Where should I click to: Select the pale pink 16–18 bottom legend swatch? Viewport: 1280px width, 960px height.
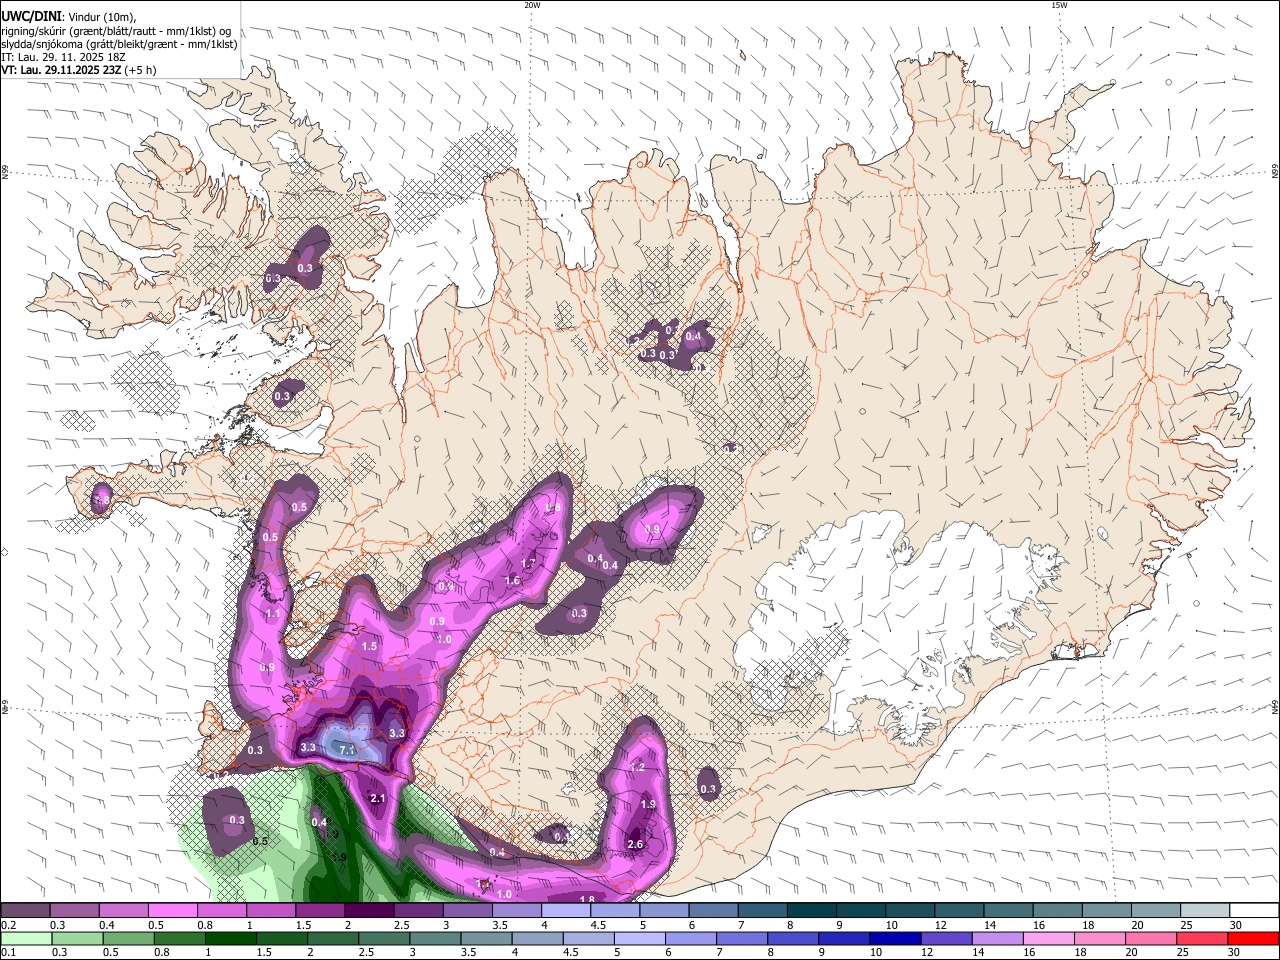[x=1047, y=938]
